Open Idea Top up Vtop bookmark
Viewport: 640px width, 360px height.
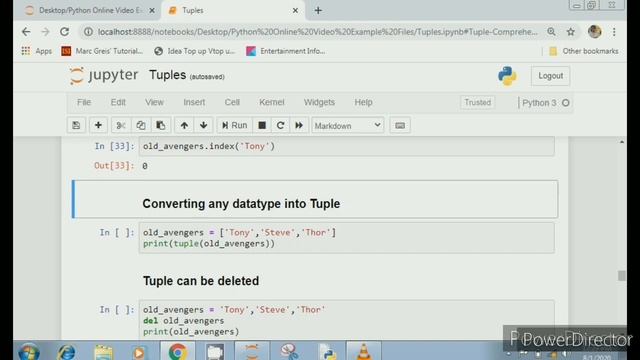pyautogui.click(x=195, y=51)
